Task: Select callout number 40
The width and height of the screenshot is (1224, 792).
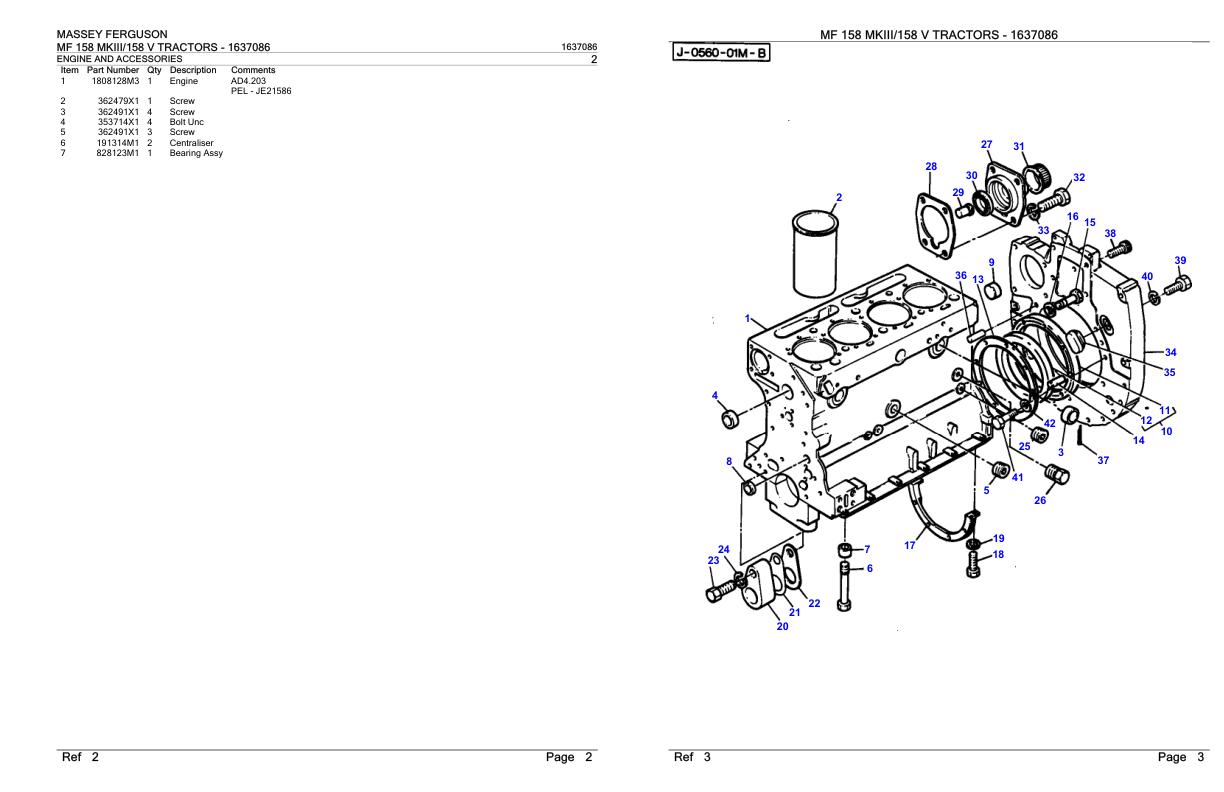Action: point(1147,276)
